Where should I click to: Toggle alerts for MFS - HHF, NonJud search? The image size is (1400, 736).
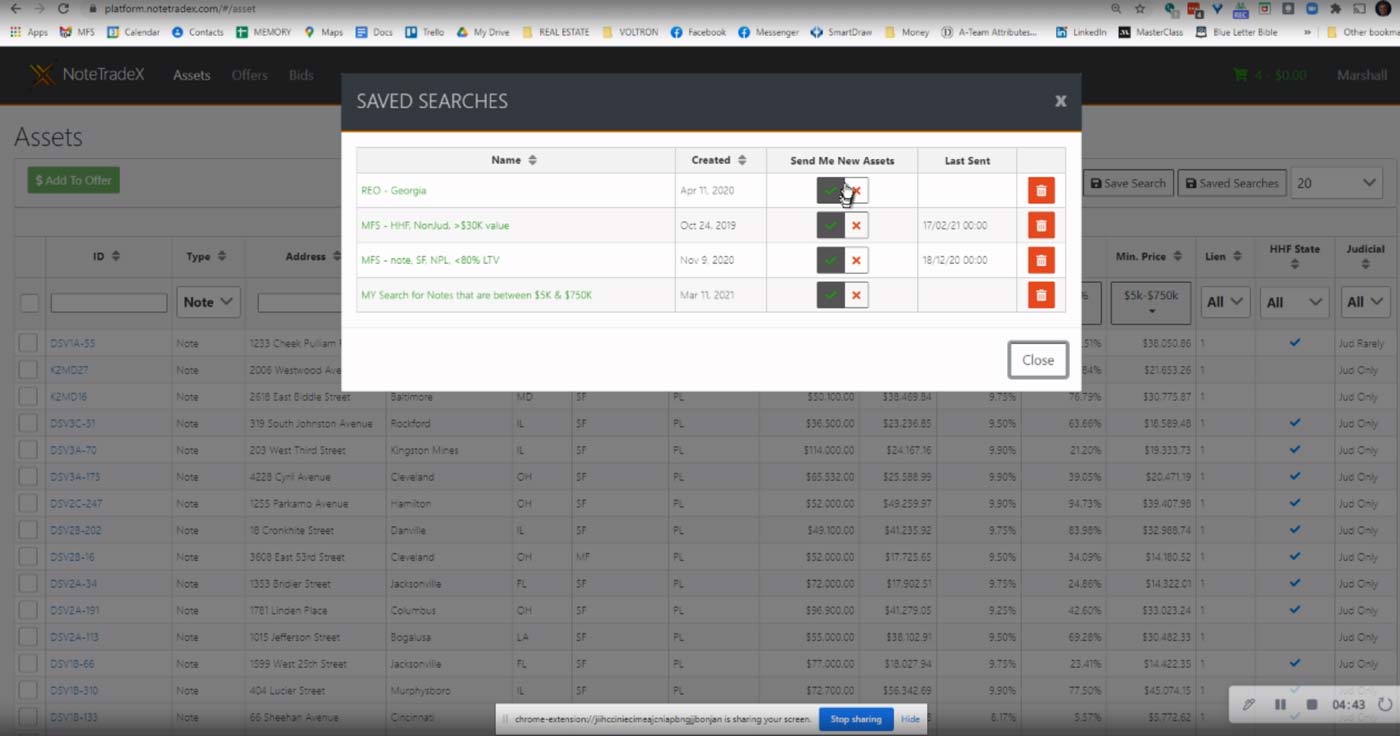842,225
